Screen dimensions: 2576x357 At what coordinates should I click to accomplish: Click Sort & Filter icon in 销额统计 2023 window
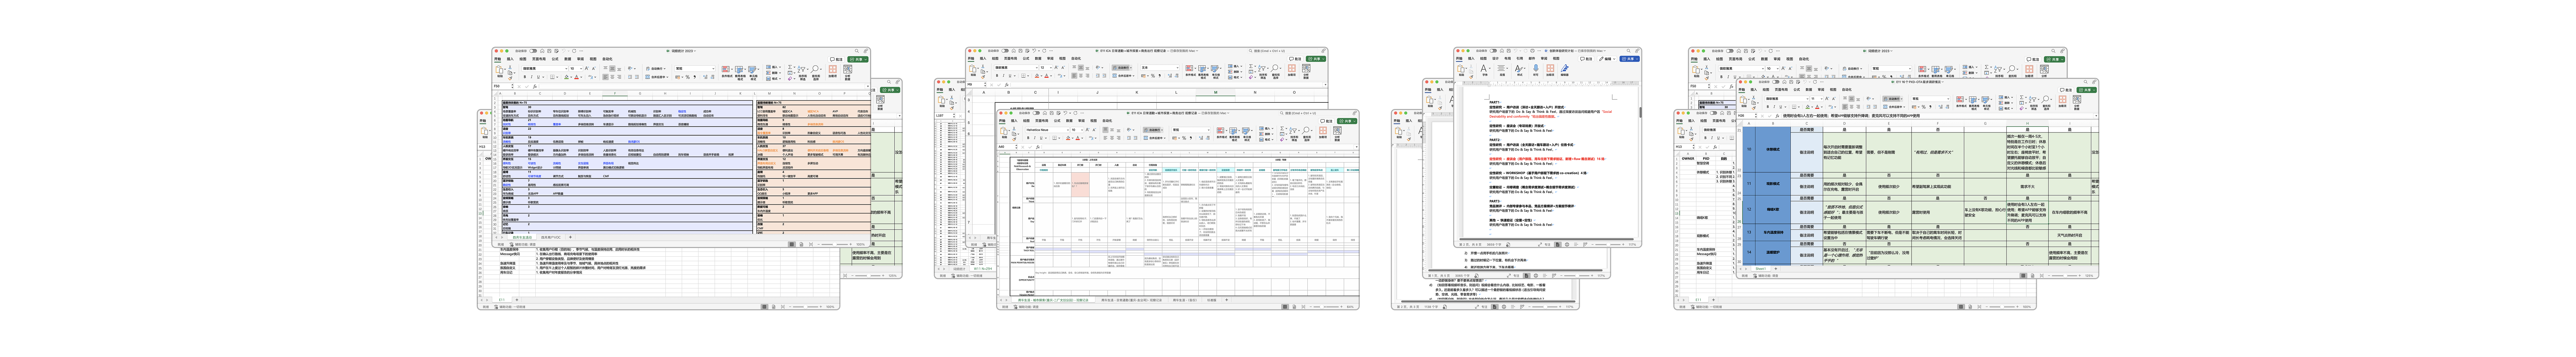801,69
